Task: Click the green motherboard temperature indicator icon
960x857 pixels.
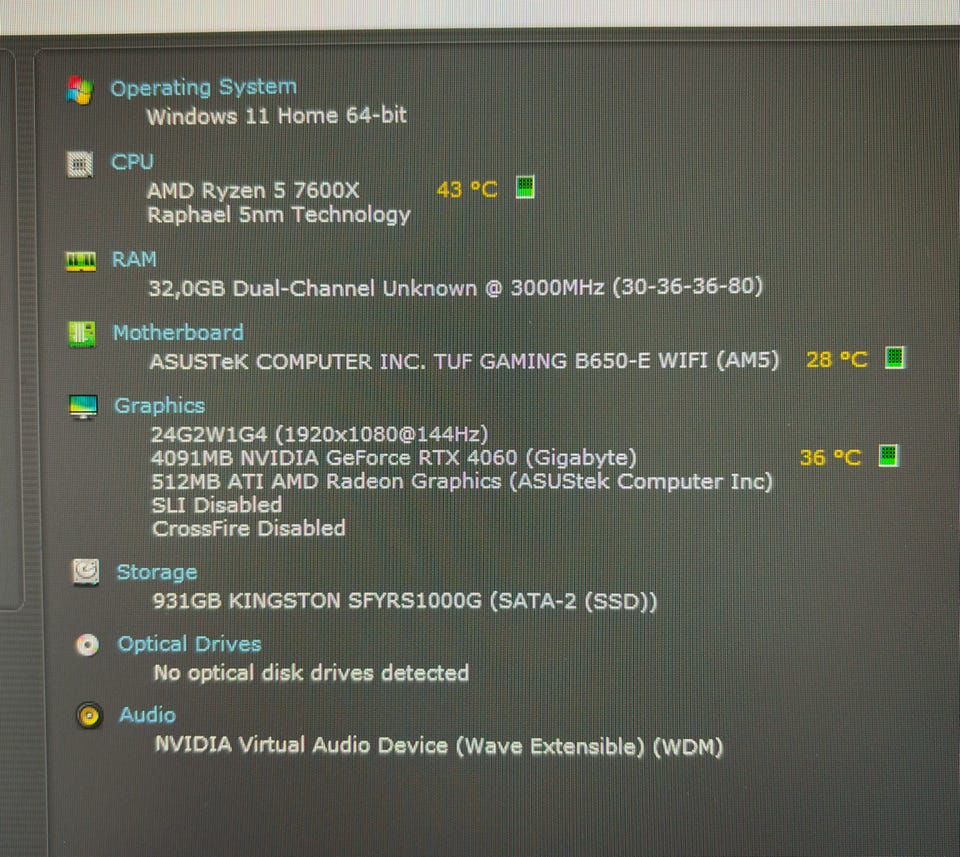Action: coord(894,357)
